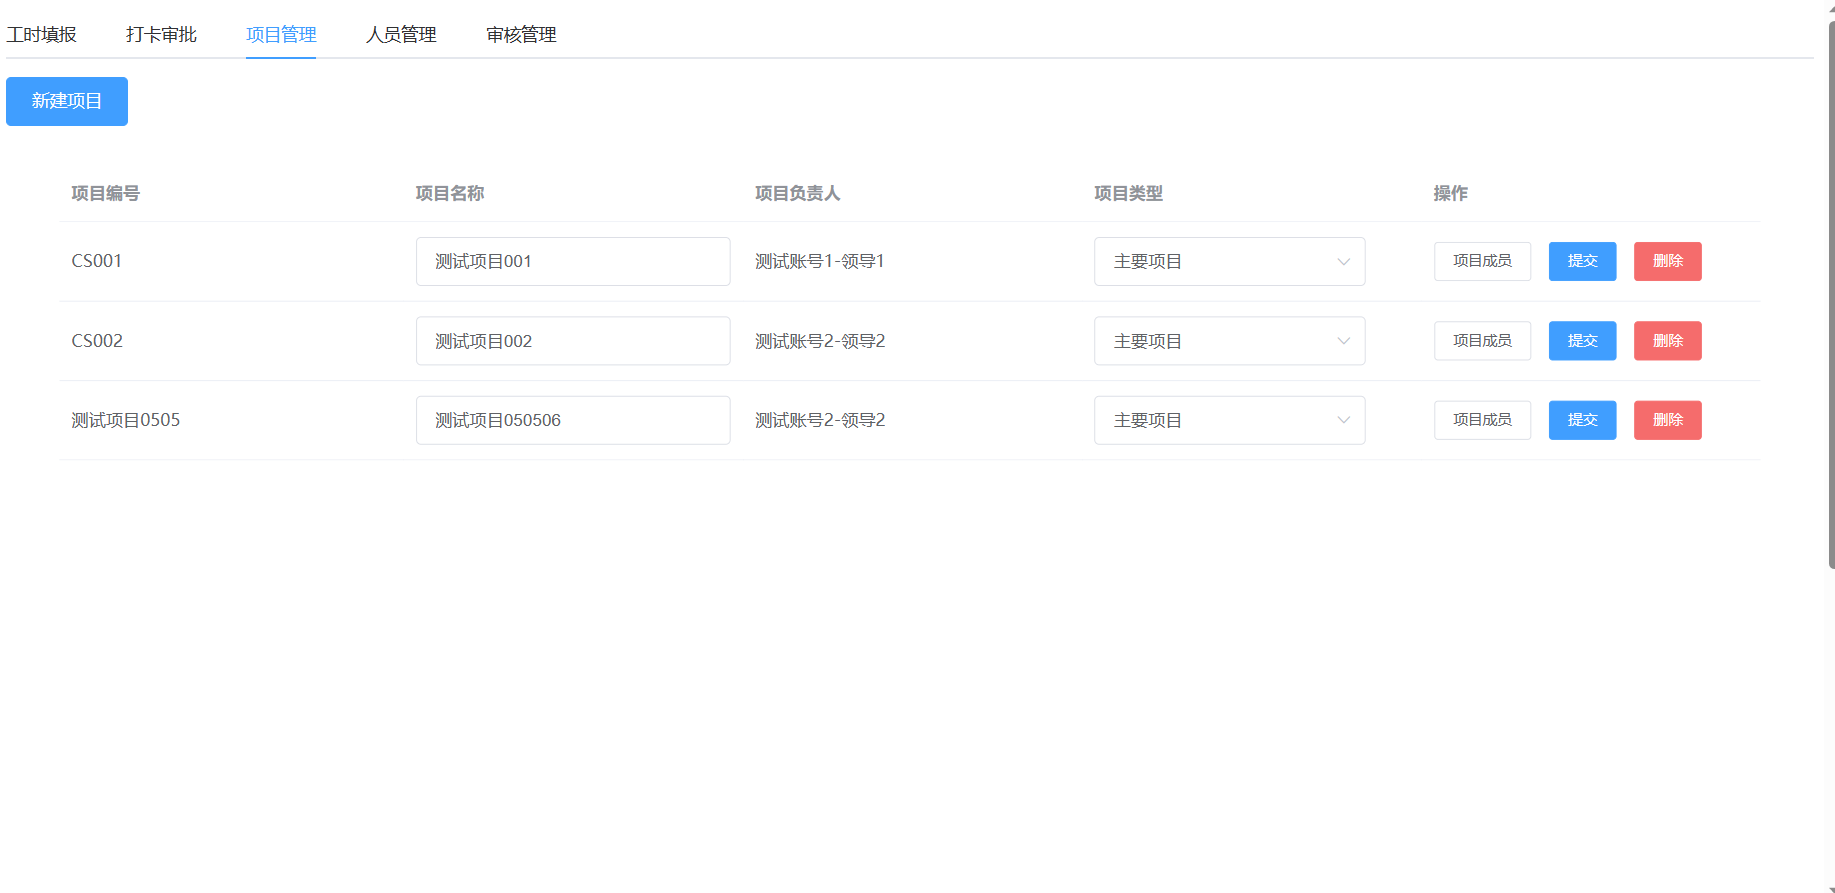View 项目成员 for CS001
The image size is (1835, 893).
(x=1482, y=261)
